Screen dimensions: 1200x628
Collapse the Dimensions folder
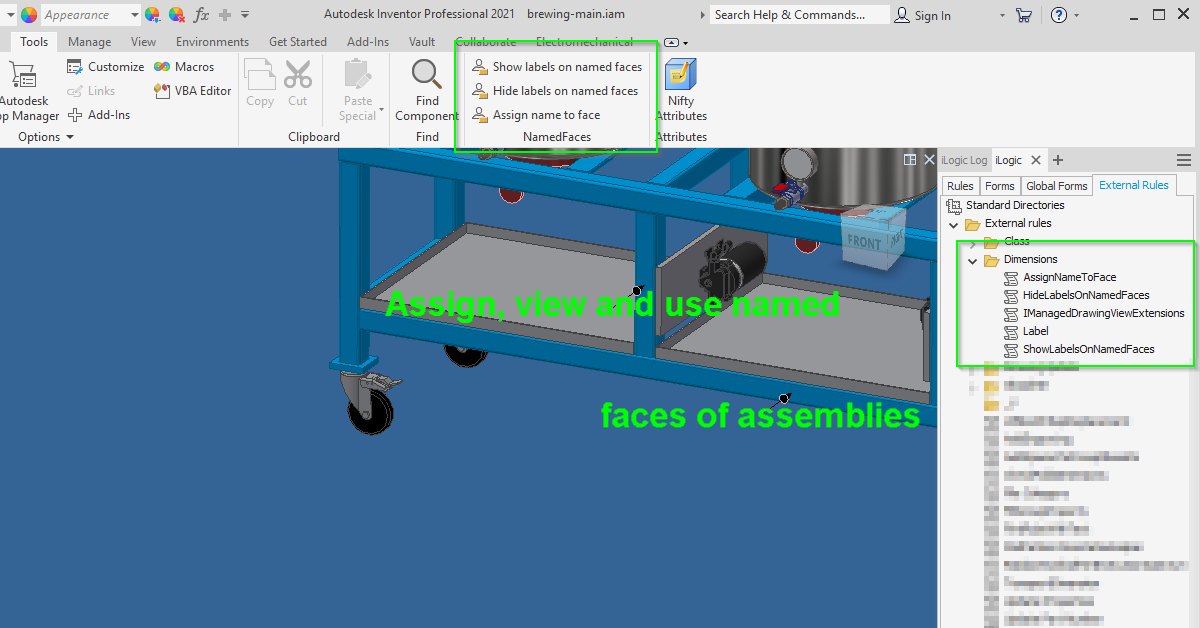[x=972, y=260]
